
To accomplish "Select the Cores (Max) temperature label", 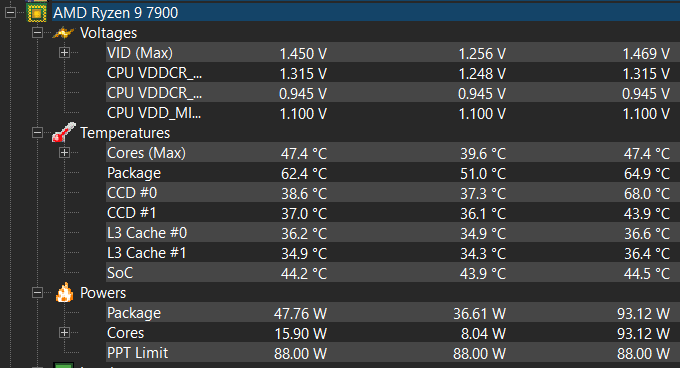I will (x=146, y=153).
